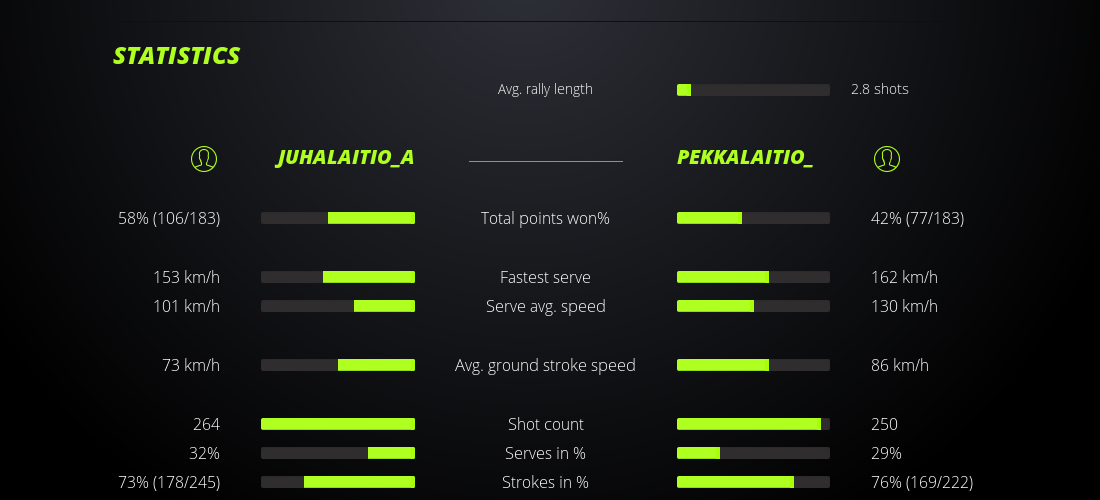Select the Shot count label
The image size is (1100, 500).
[x=545, y=424]
